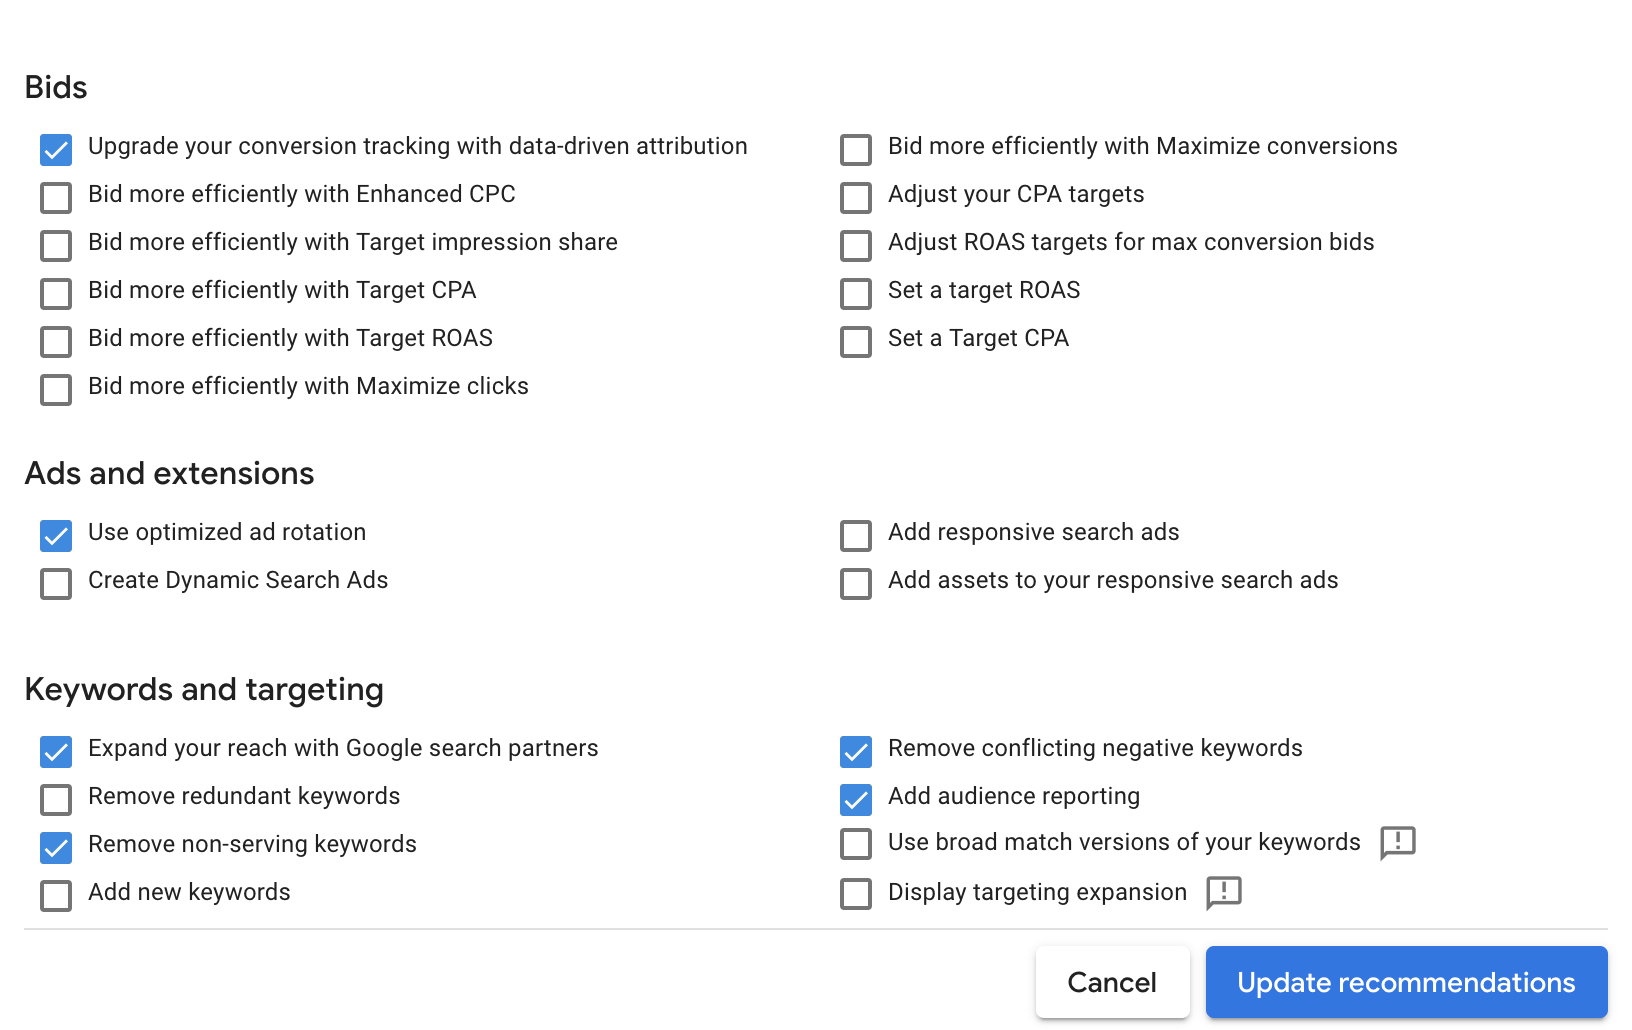Enable Bid more efficiently with Enhanced CPC
Image resolution: width=1632 pixels, height=1030 pixels.
pyautogui.click(x=56, y=198)
